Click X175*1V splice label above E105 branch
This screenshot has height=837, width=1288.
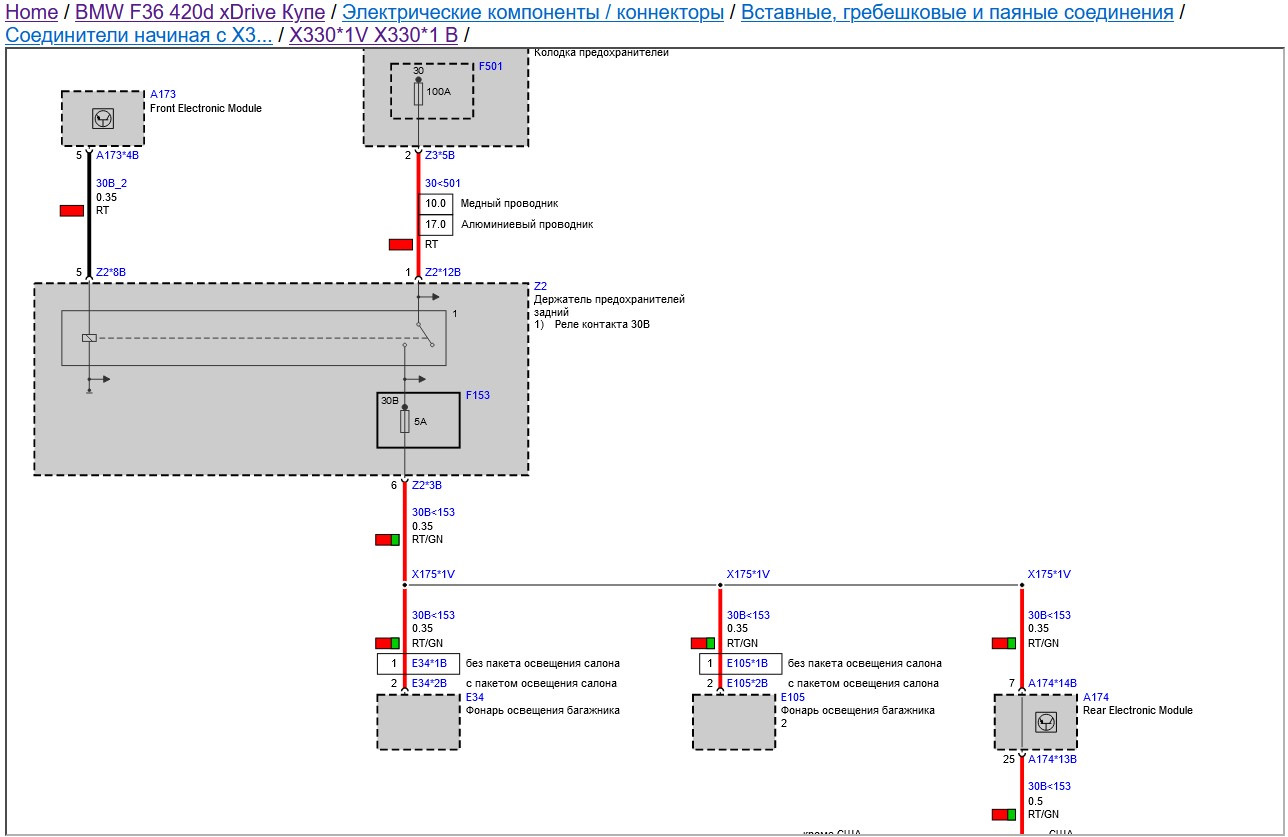tap(748, 574)
